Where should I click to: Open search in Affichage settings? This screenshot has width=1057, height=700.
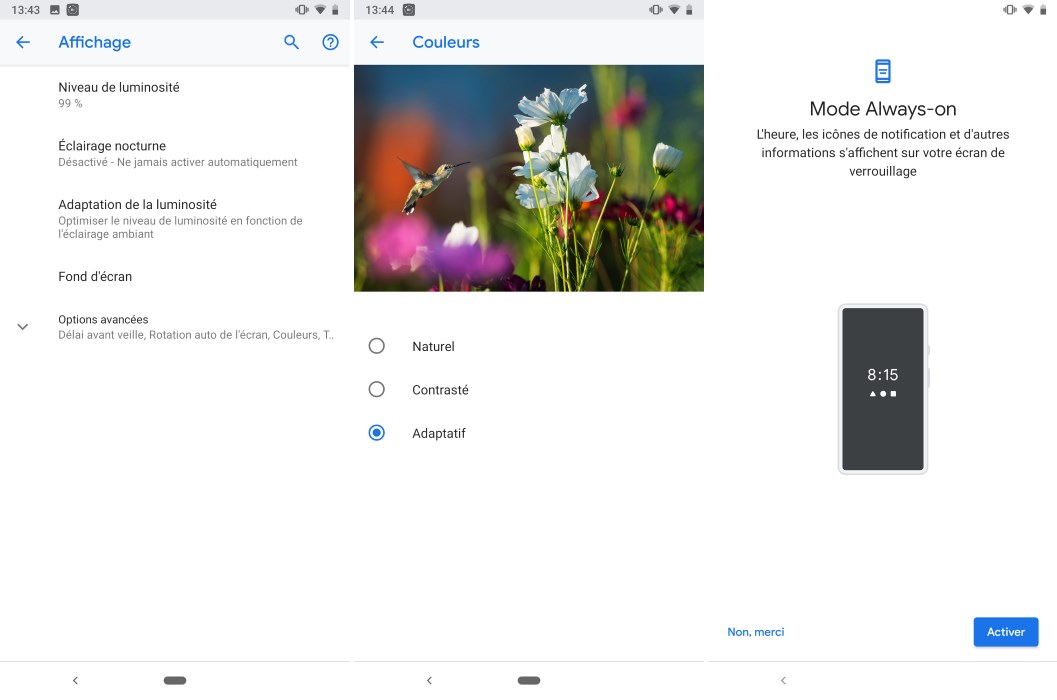pyautogui.click(x=291, y=42)
